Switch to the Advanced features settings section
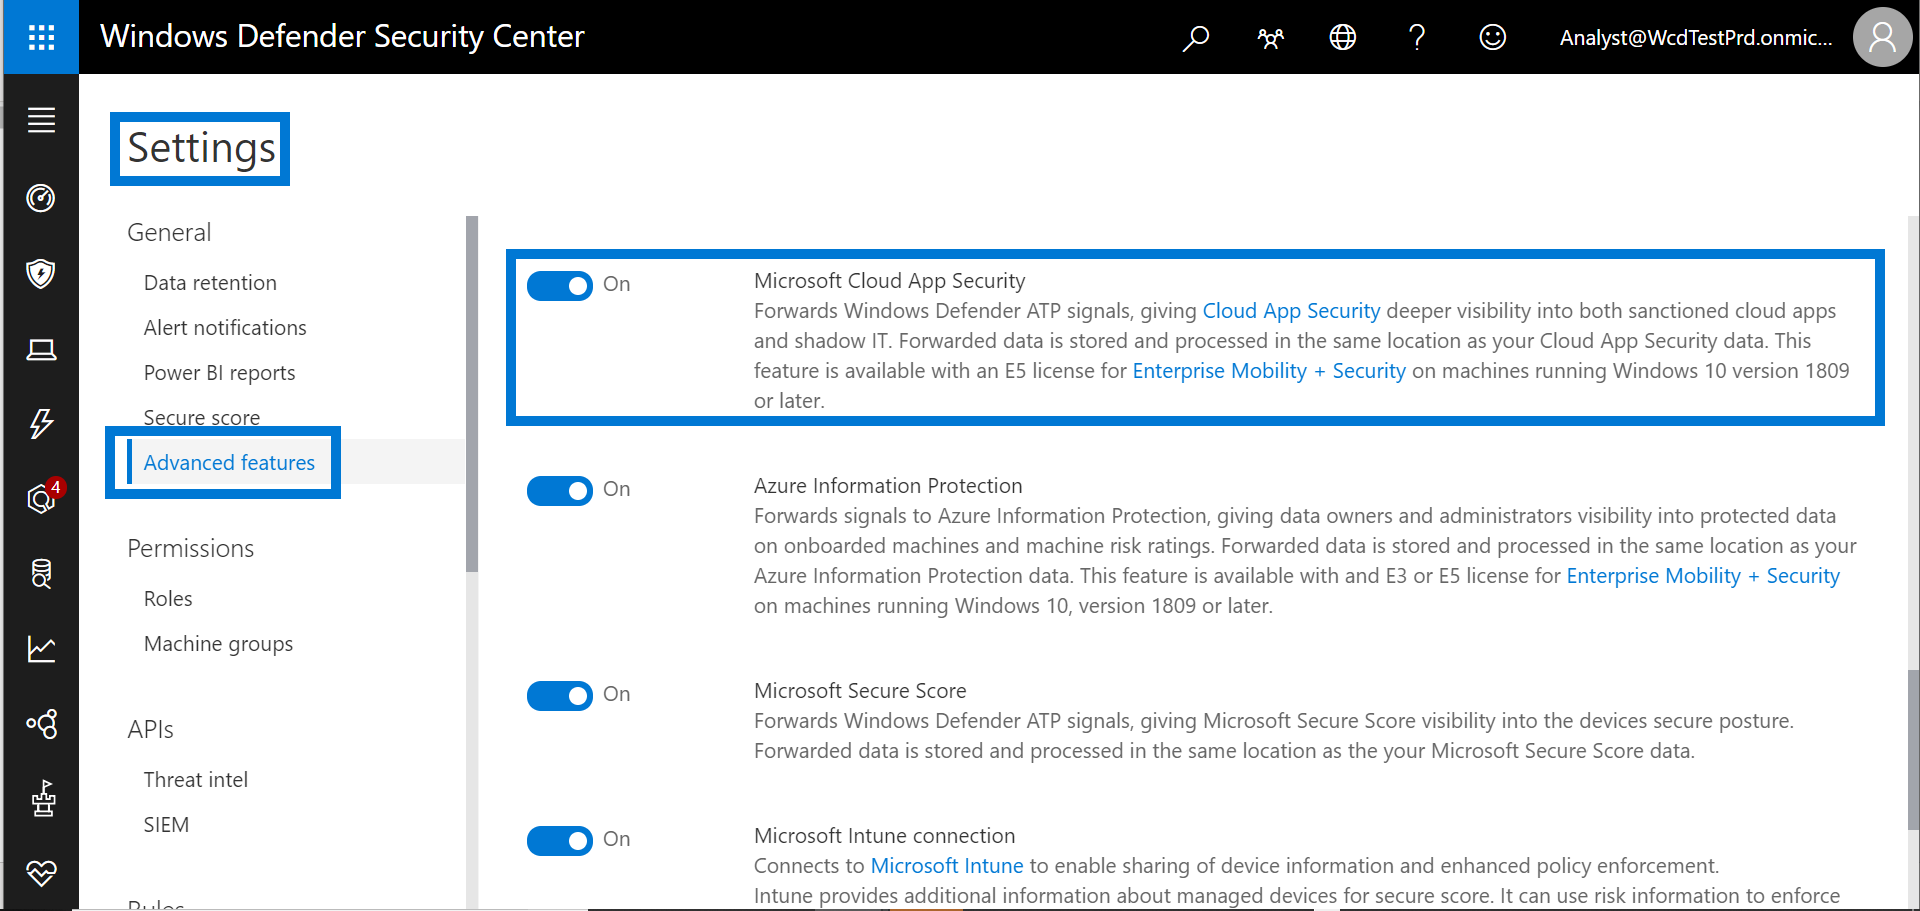 coord(228,462)
